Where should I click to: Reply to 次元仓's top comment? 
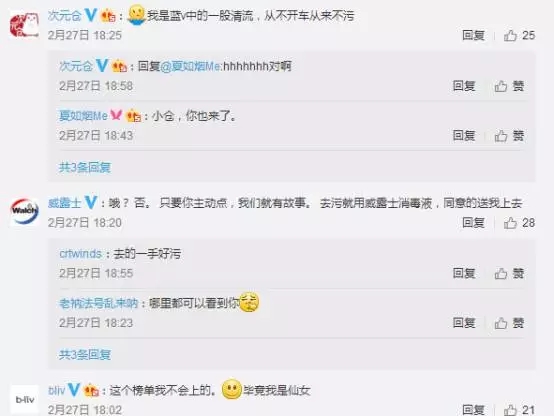click(x=473, y=35)
